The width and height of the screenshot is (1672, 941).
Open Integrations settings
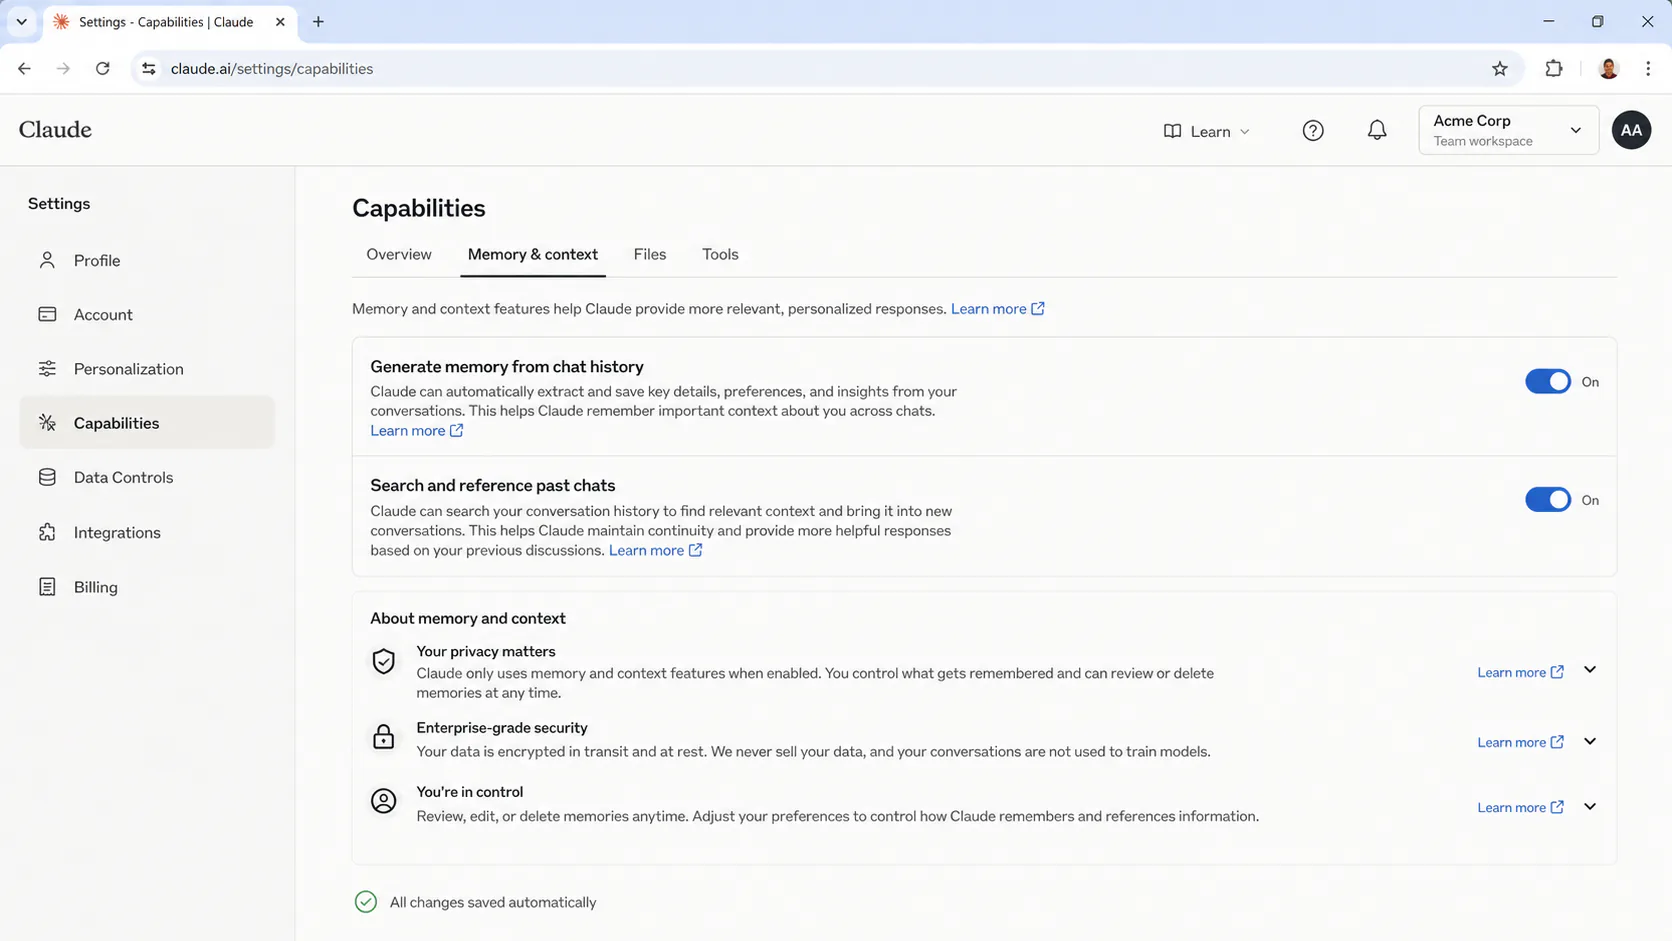(147, 532)
